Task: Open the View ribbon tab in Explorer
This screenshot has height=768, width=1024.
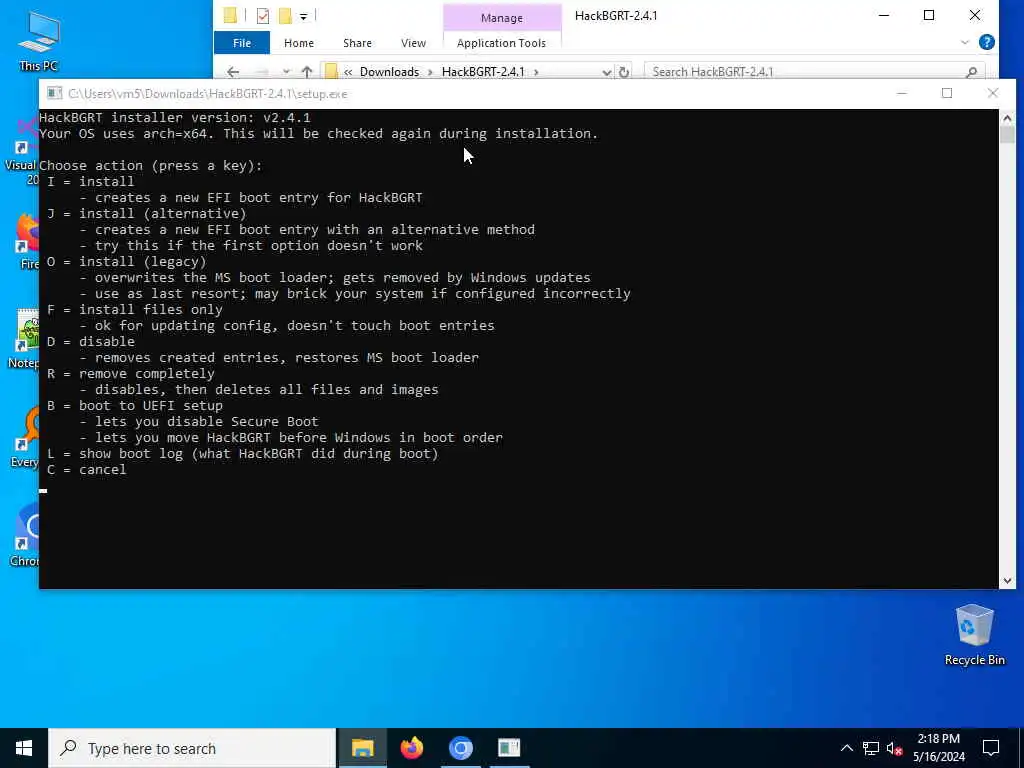Action: pyautogui.click(x=413, y=43)
